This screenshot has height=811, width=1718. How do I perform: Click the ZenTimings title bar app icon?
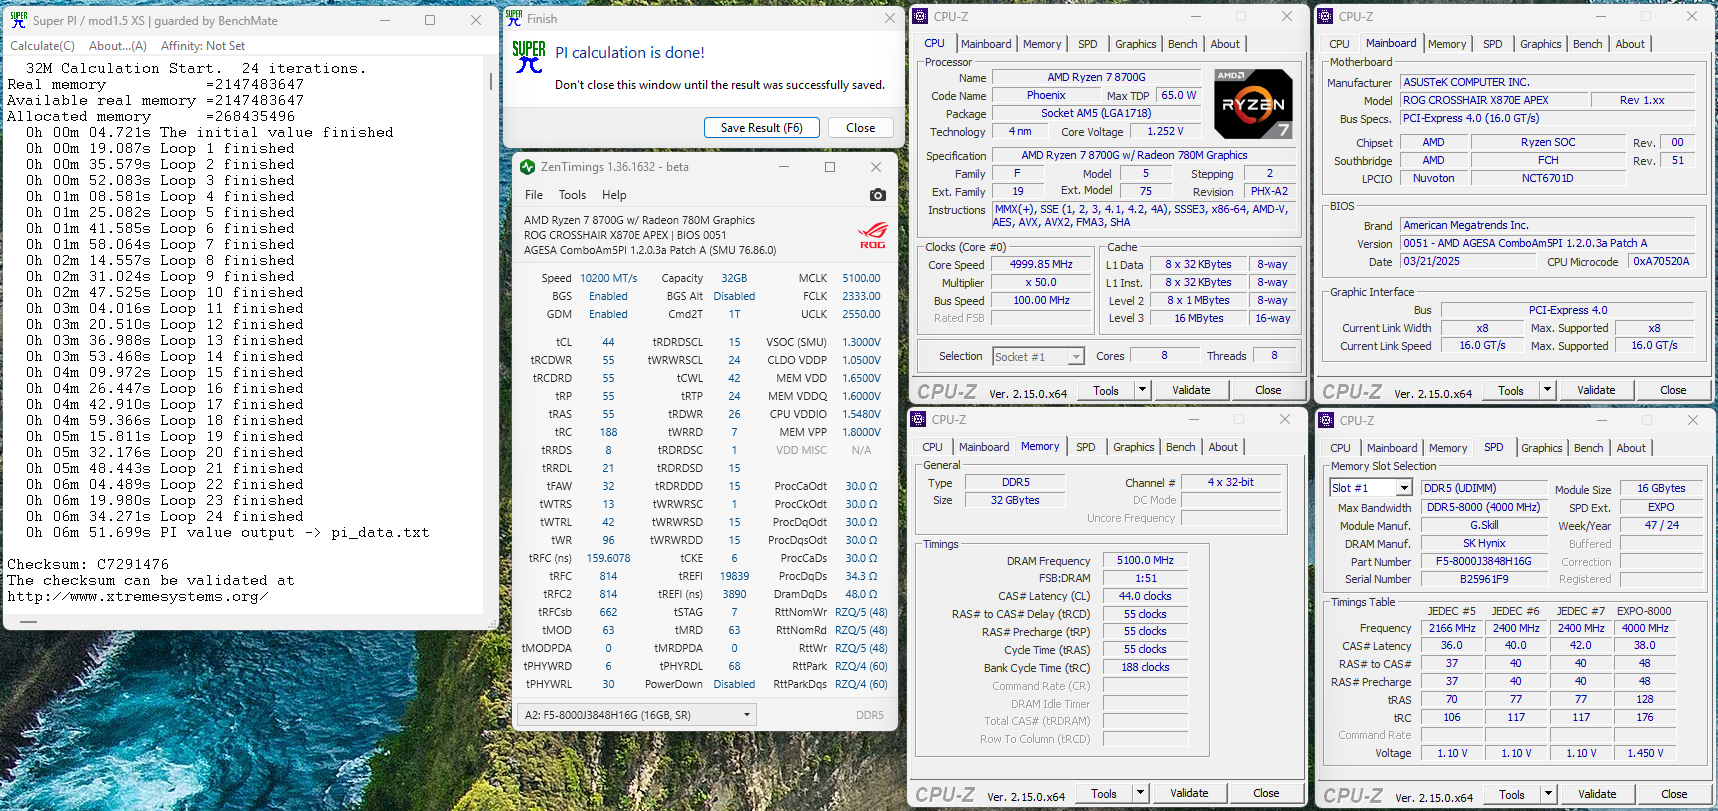(x=527, y=167)
